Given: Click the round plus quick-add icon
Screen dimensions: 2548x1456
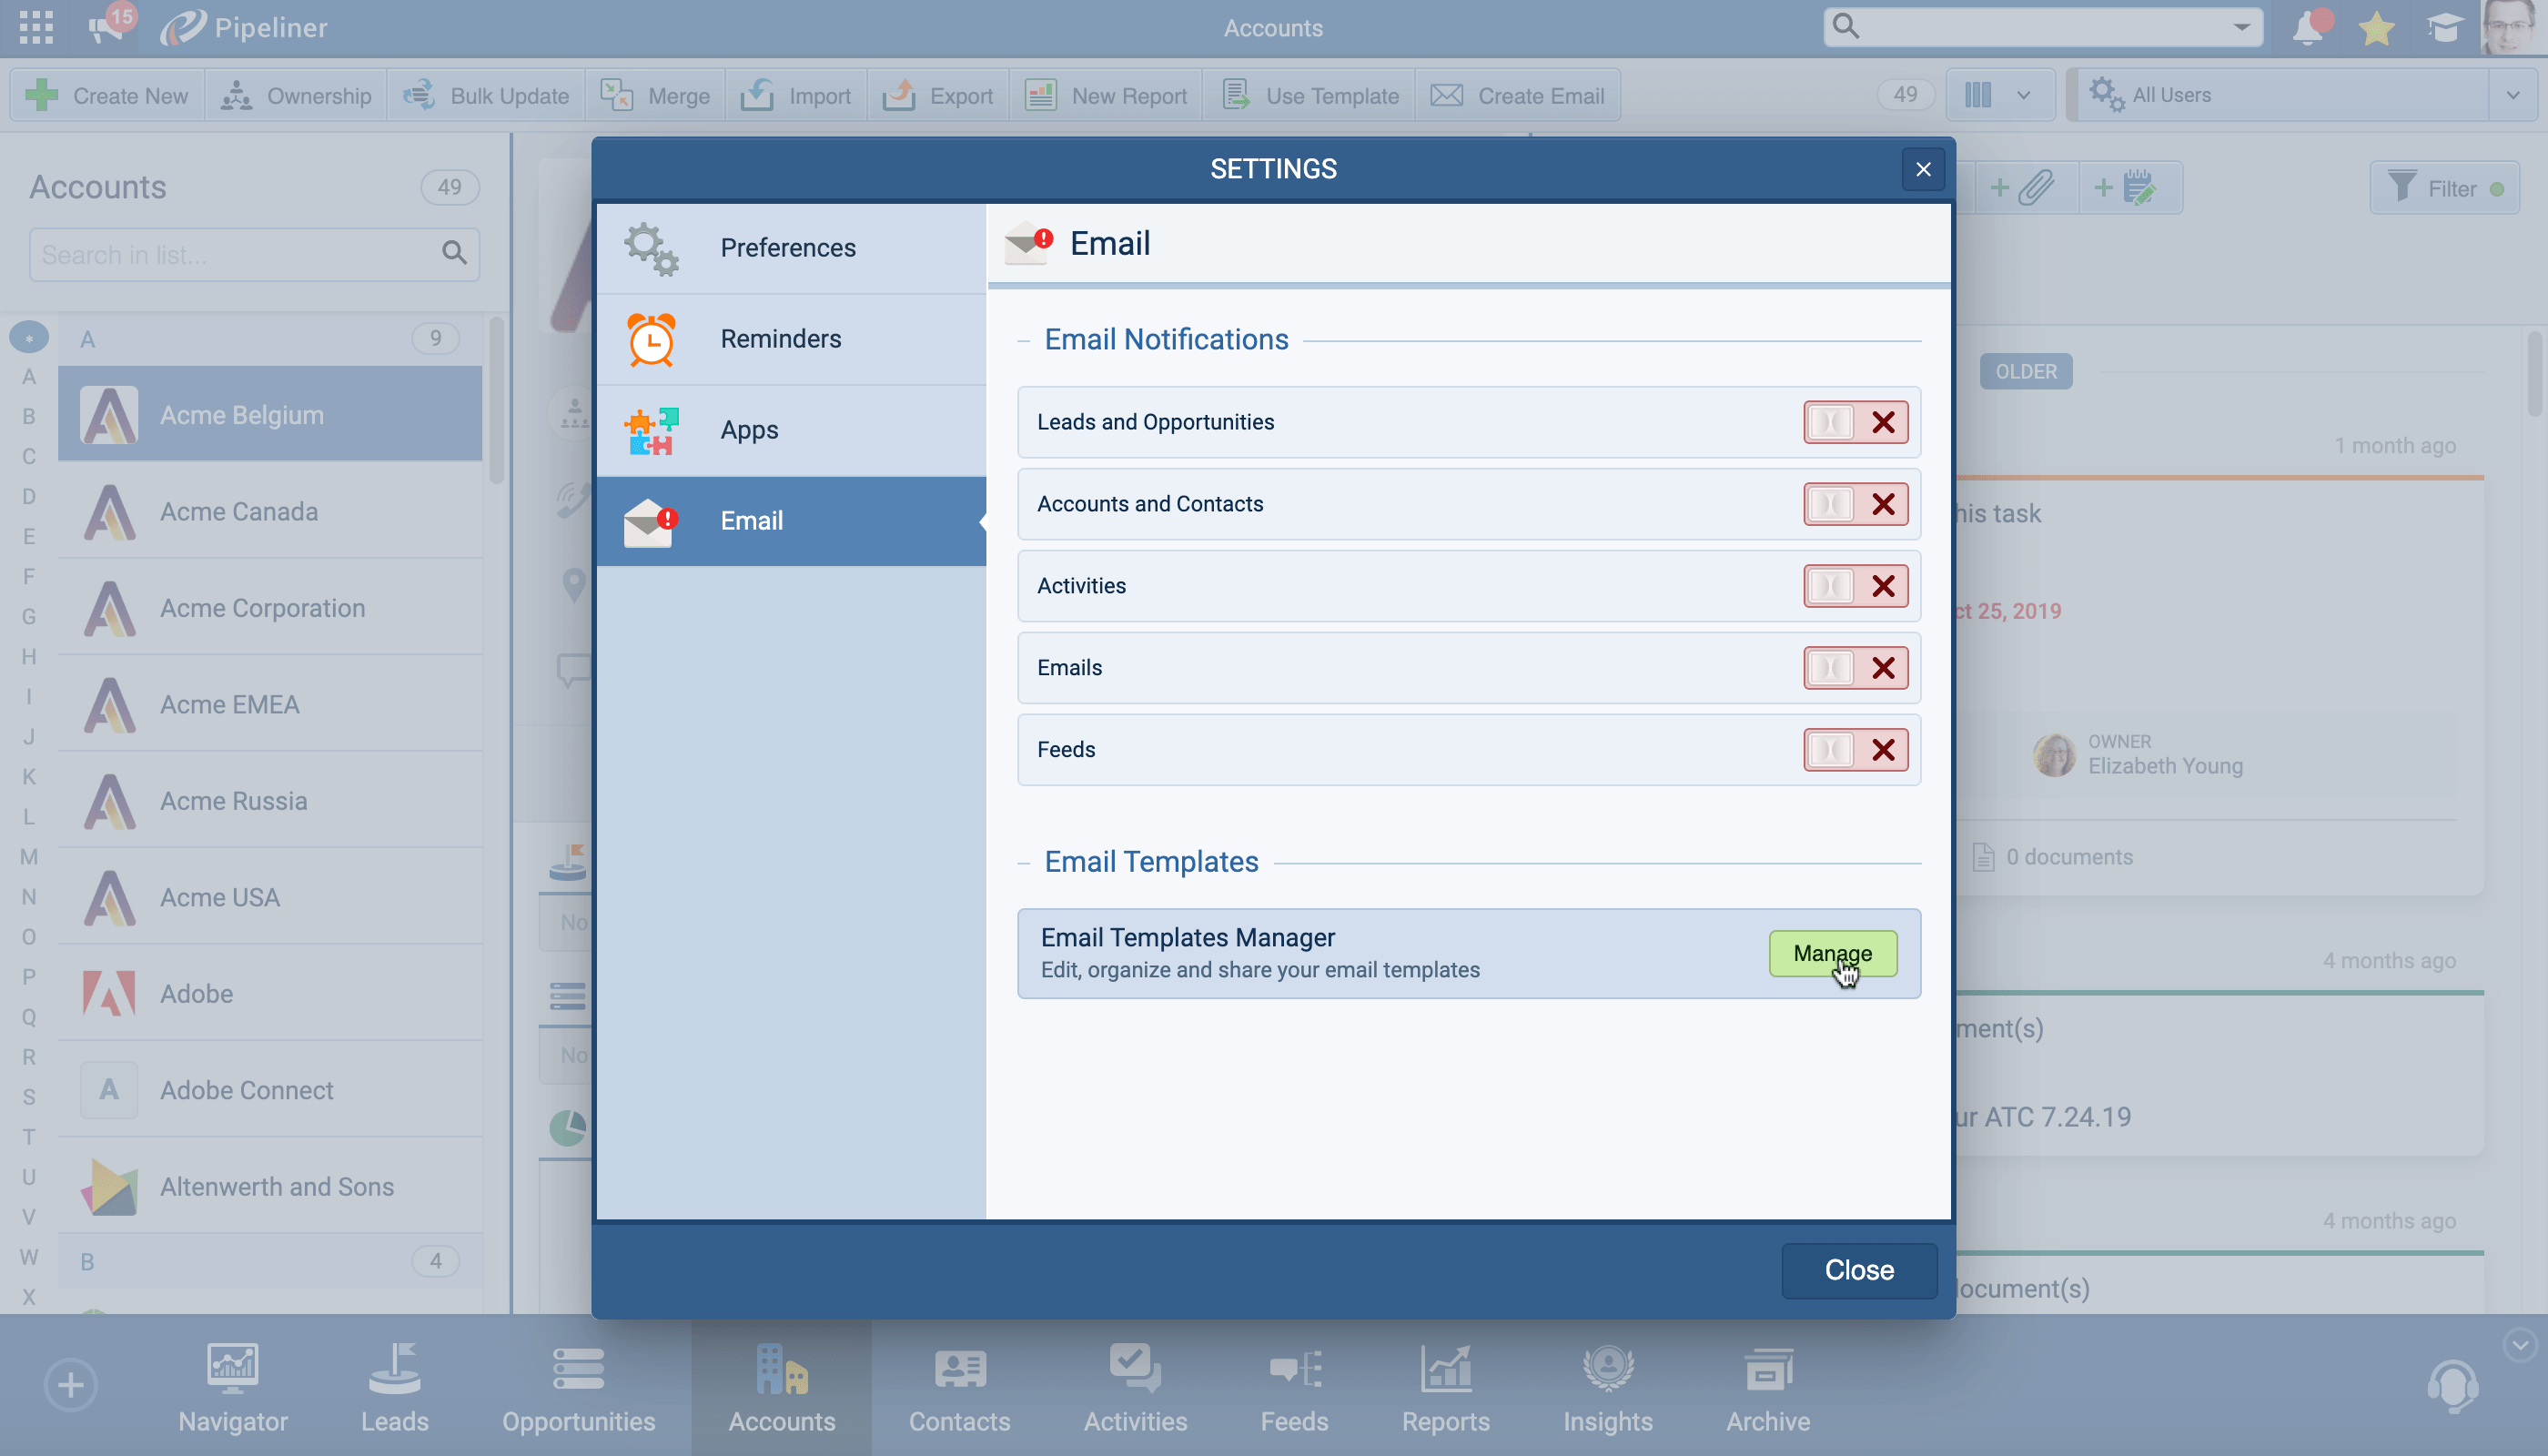Looking at the screenshot, I should pyautogui.click(x=70, y=1385).
